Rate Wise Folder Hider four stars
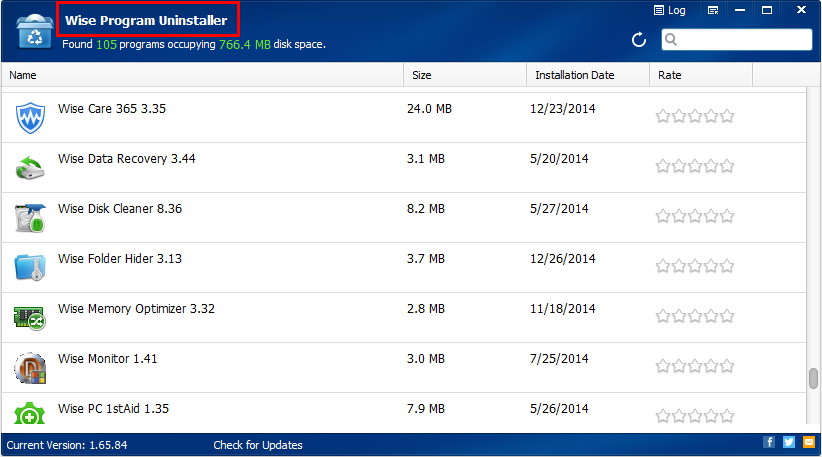The height and width of the screenshot is (457, 822). pos(711,266)
